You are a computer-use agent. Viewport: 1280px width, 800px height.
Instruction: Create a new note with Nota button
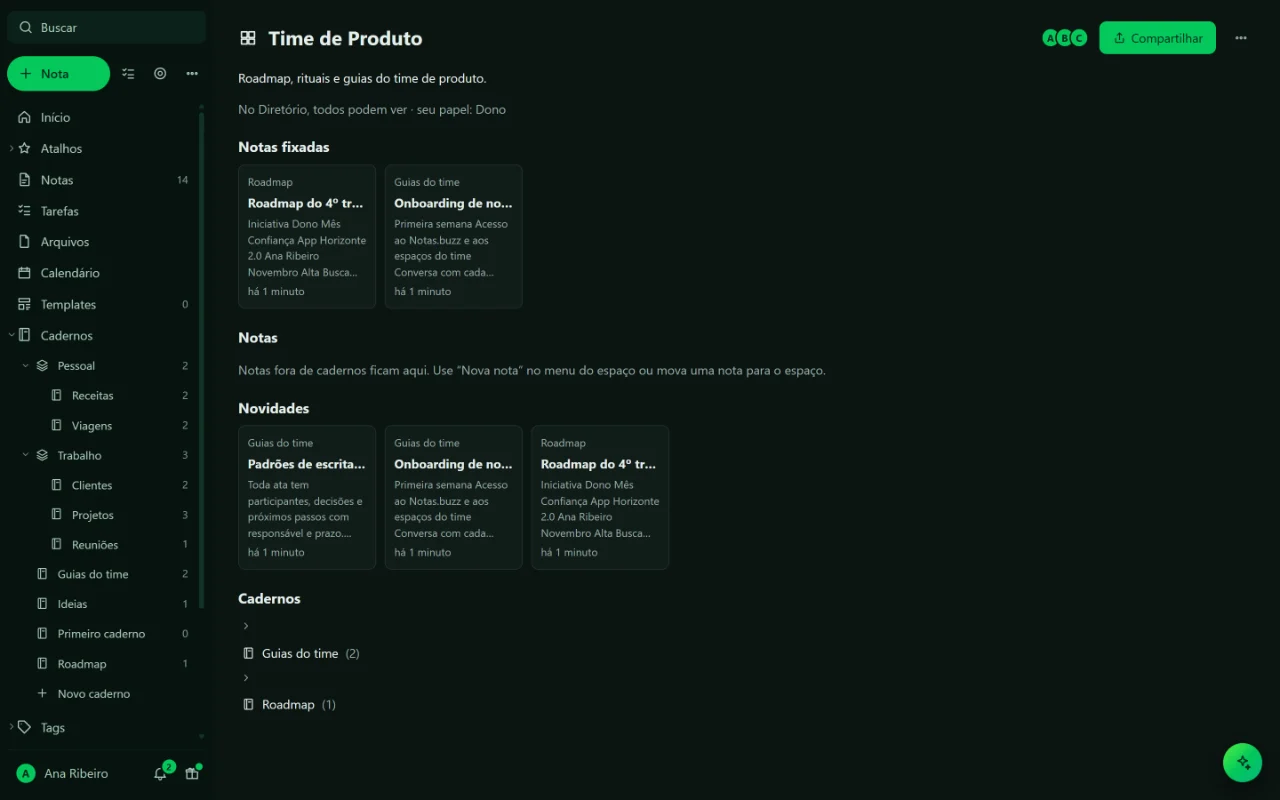(58, 74)
